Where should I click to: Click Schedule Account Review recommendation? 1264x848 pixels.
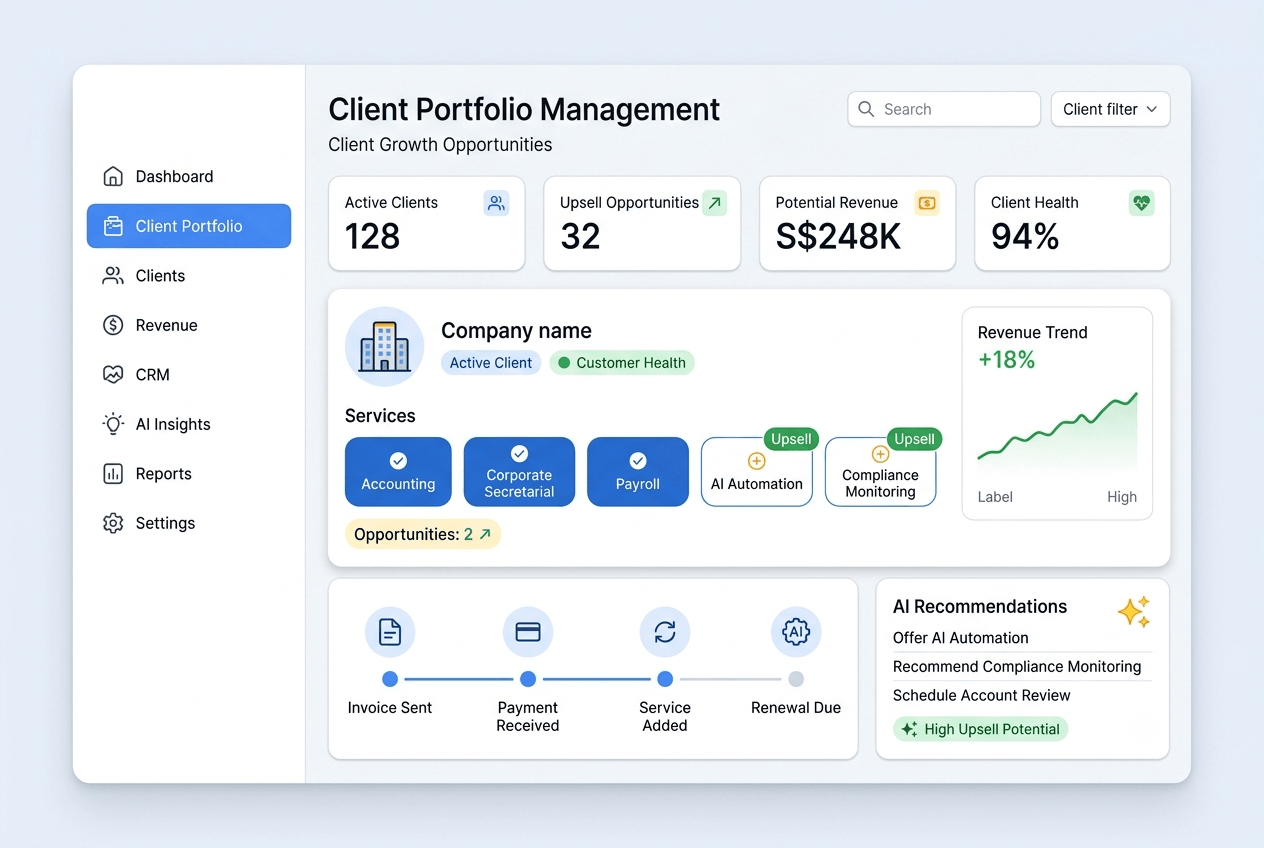(982, 696)
